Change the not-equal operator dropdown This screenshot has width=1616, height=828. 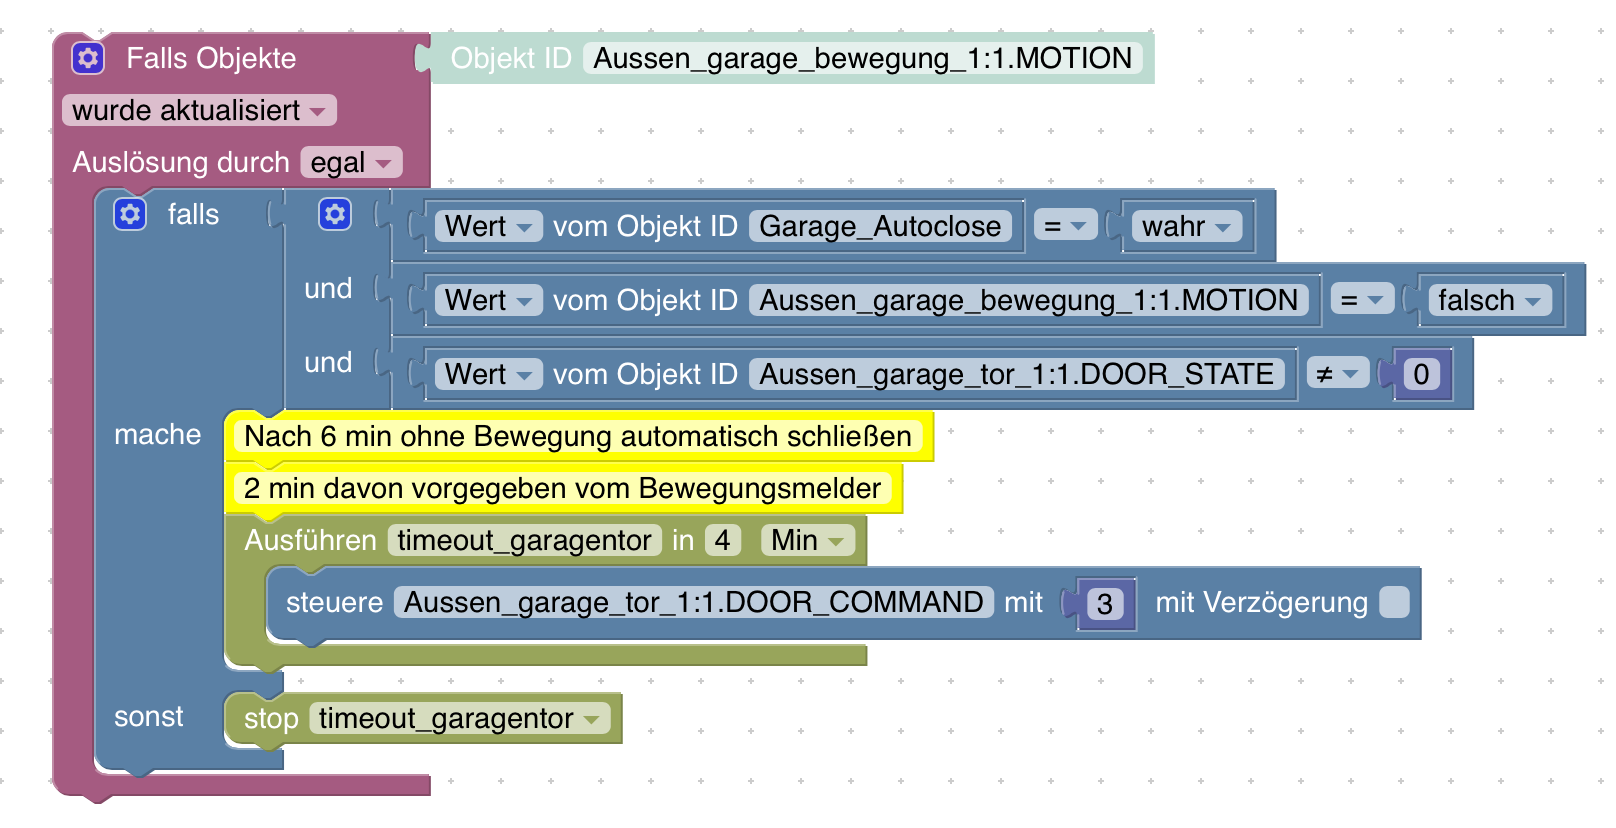point(1338,374)
